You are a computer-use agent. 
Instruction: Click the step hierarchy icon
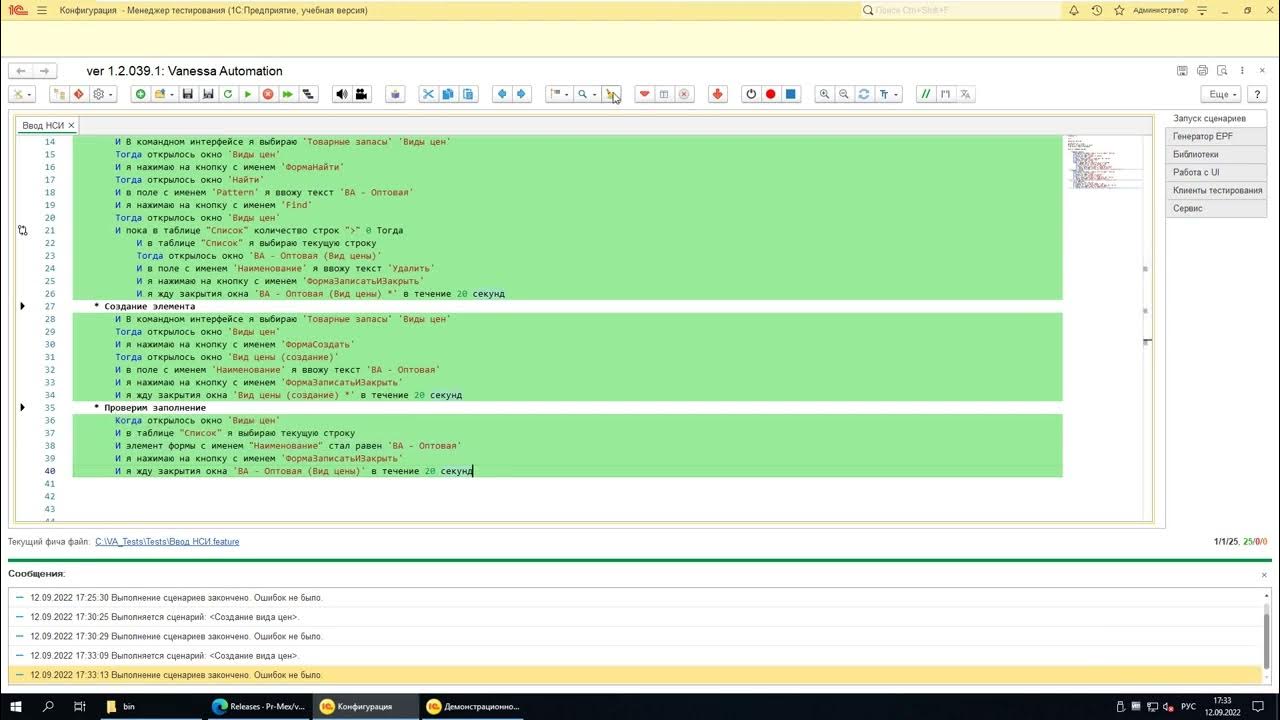tap(309, 94)
